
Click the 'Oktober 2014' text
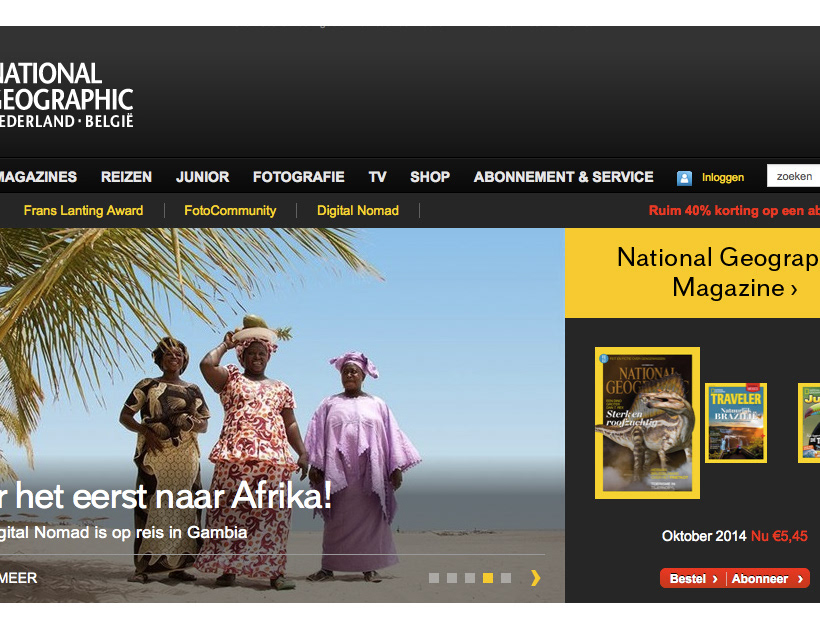(704, 536)
